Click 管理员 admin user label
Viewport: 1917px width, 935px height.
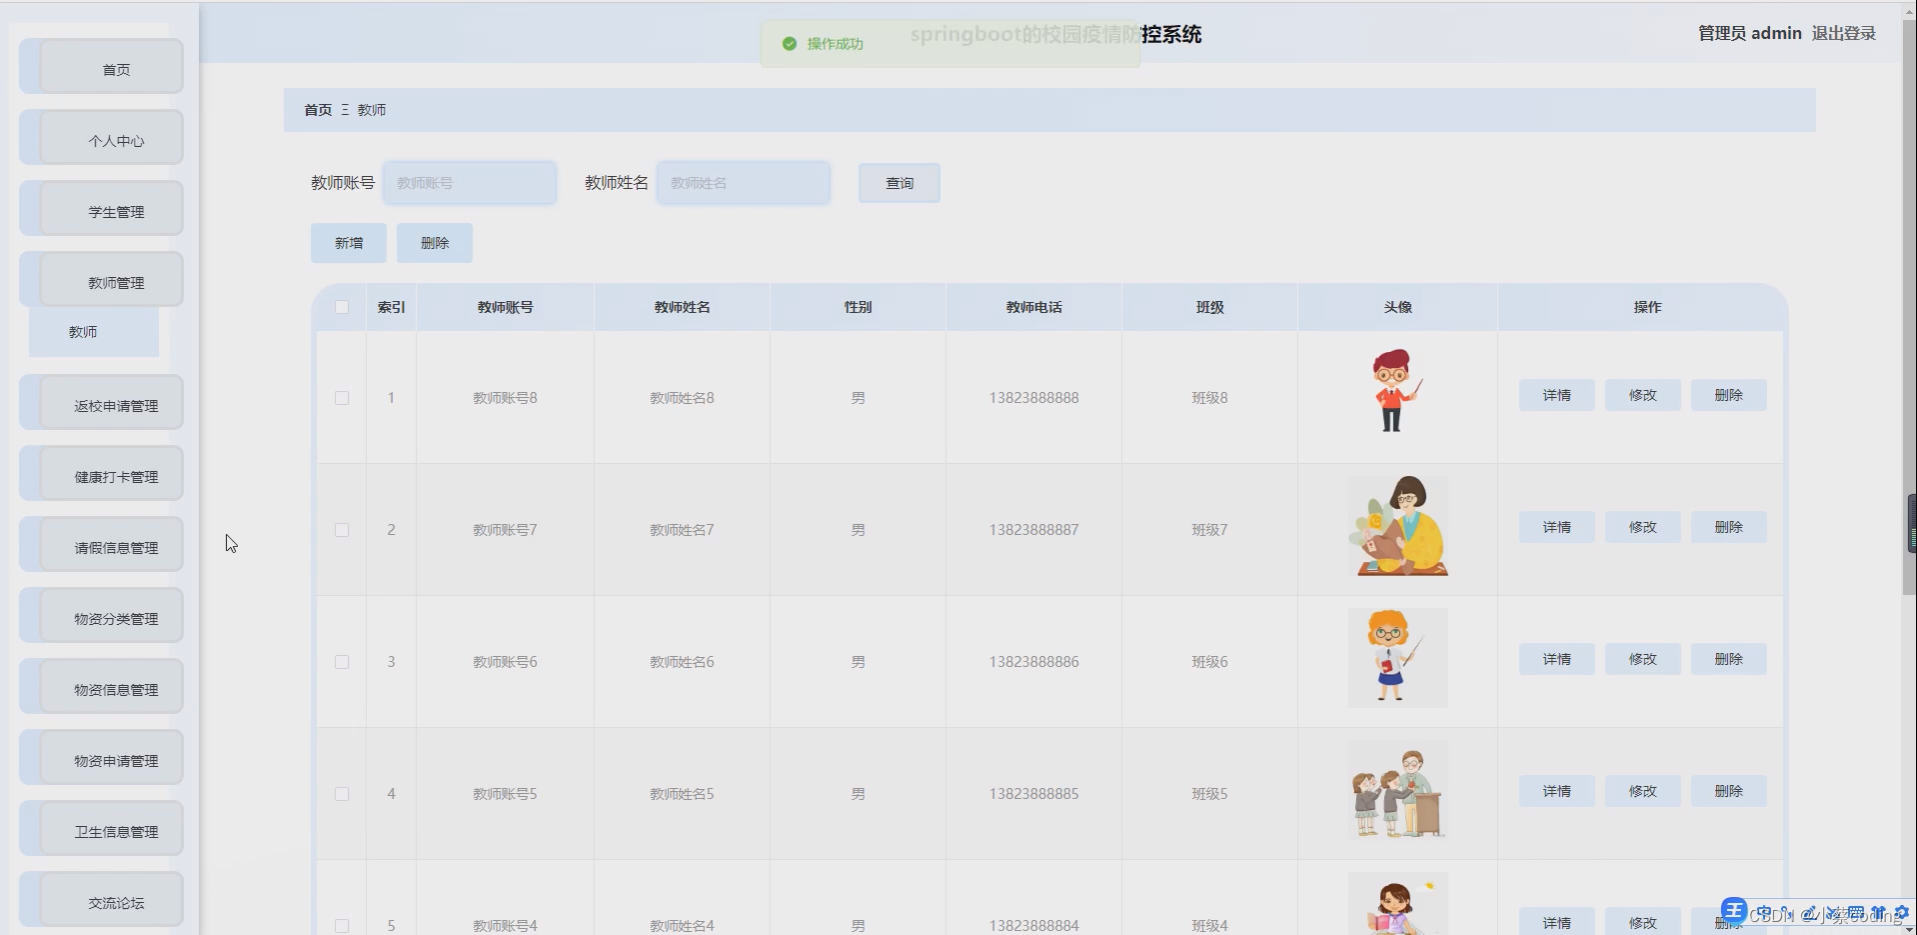(x=1749, y=33)
